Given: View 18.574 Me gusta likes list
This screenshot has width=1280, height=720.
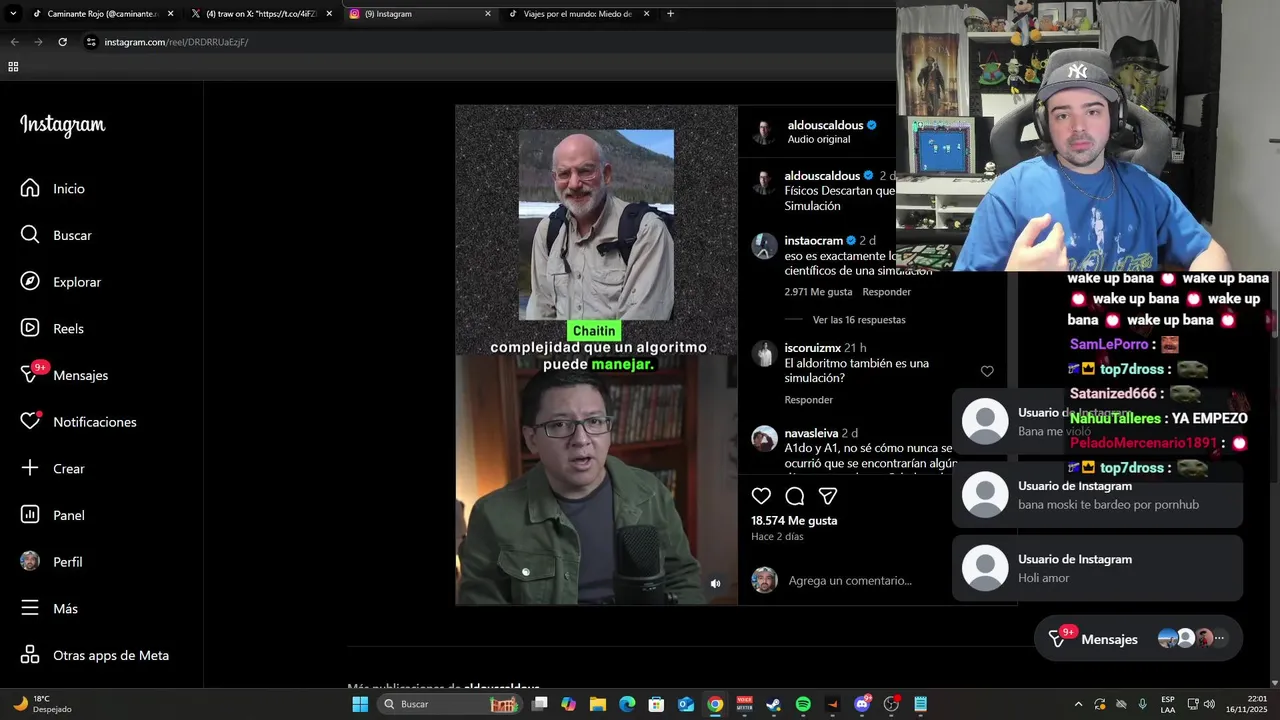Looking at the screenshot, I should click(x=794, y=520).
